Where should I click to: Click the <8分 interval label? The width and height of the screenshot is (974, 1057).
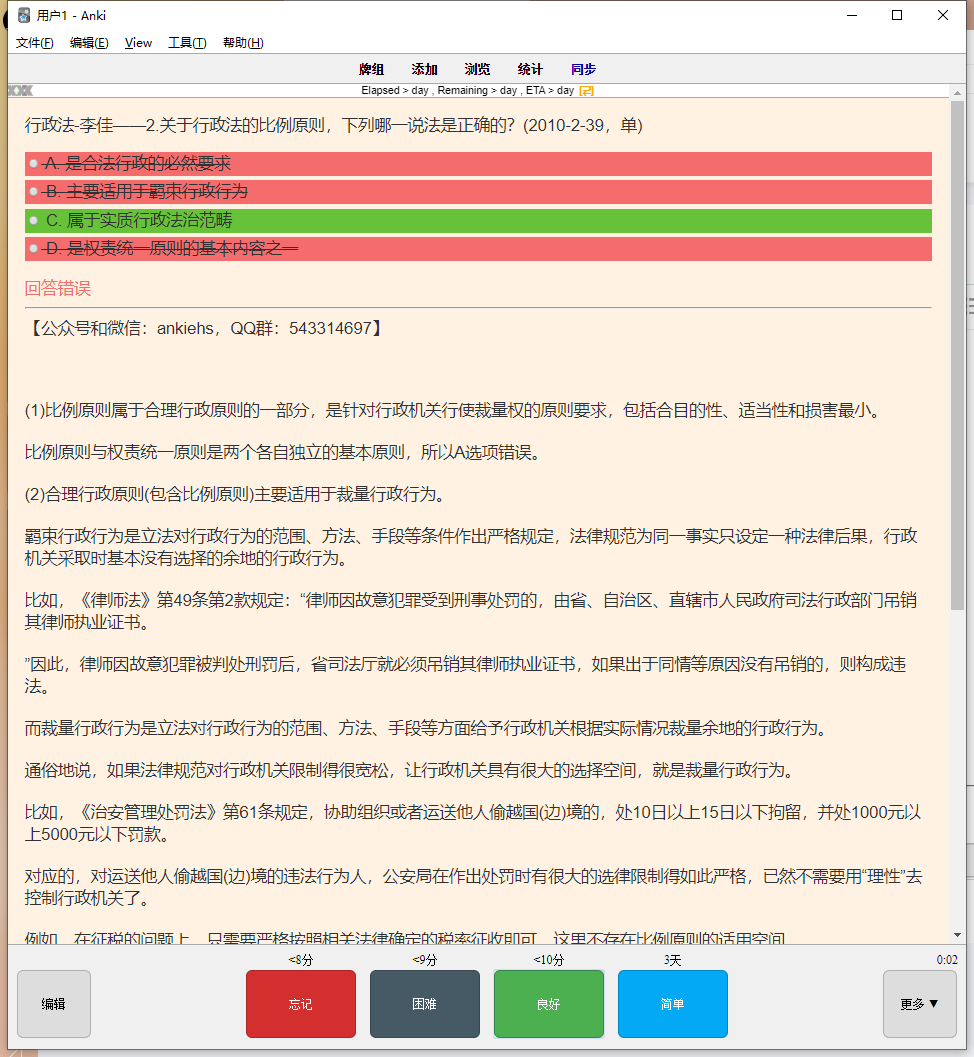coord(301,959)
